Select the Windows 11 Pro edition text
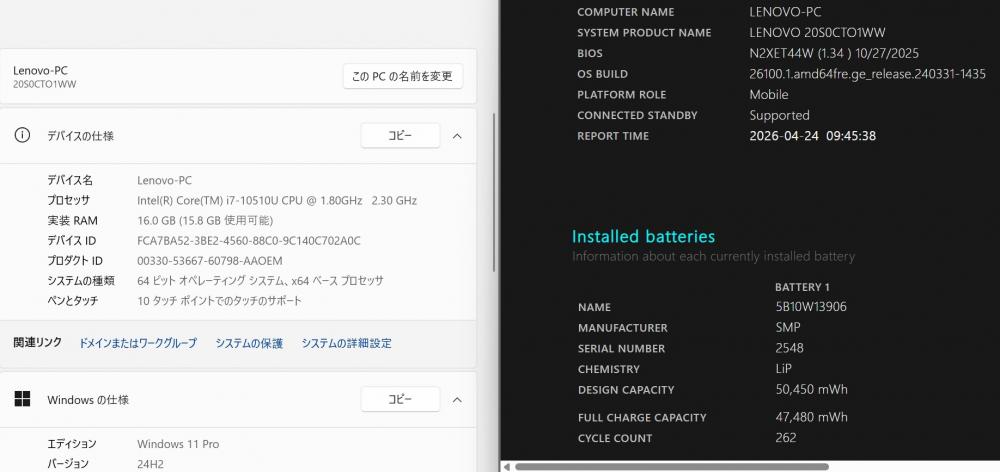This screenshot has height=472, width=1000. (178, 444)
